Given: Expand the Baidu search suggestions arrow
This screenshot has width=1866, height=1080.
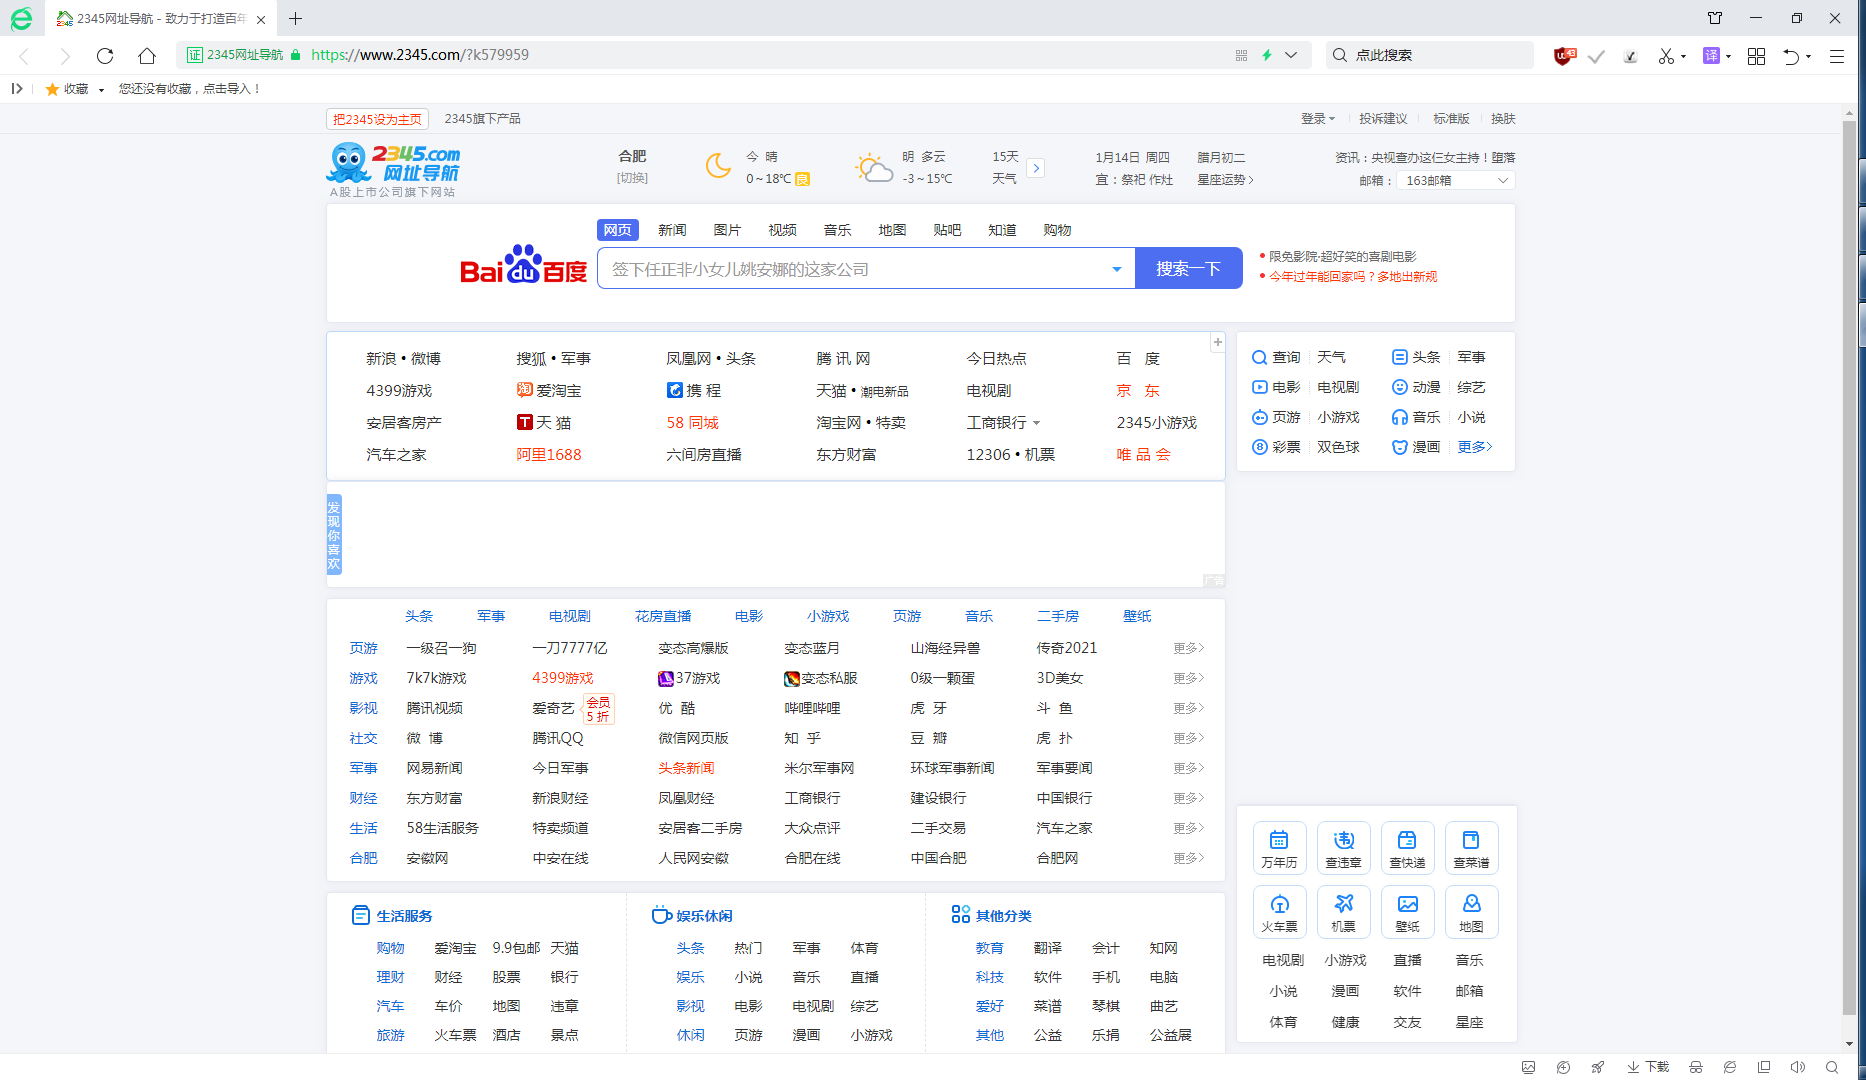Looking at the screenshot, I should 1117,268.
